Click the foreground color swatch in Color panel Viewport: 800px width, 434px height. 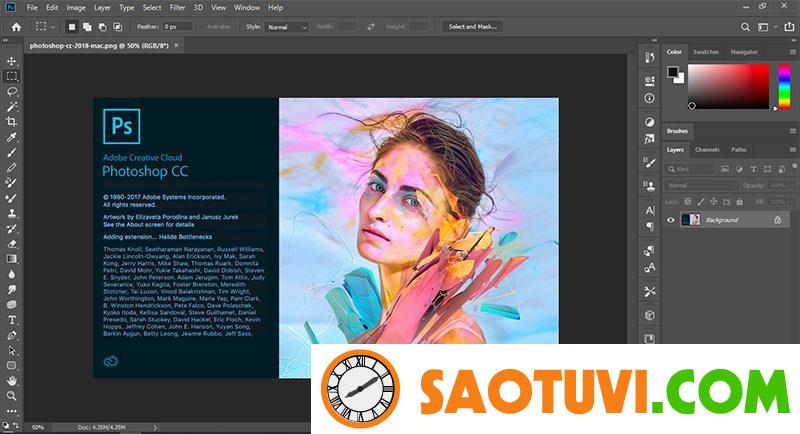(673, 72)
